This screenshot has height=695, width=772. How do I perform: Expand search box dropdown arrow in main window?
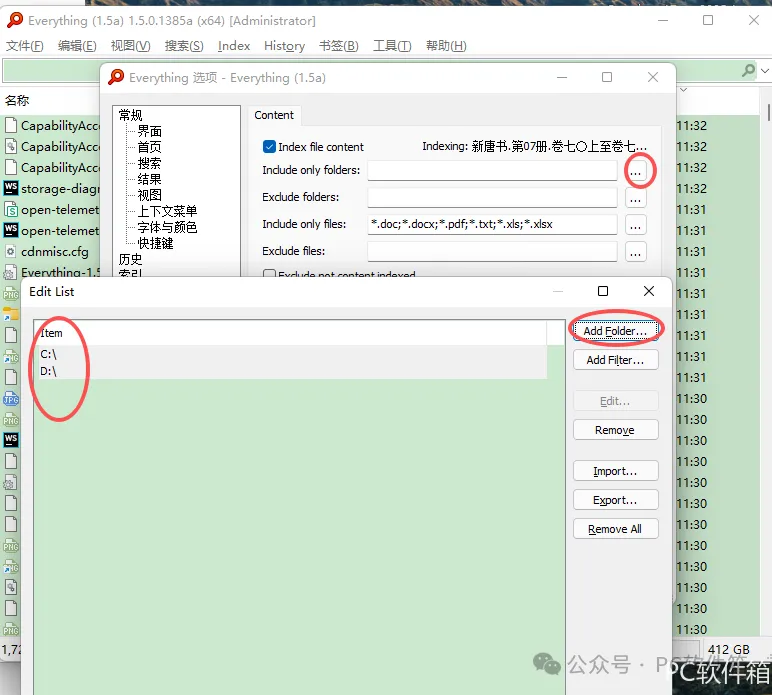pos(765,71)
